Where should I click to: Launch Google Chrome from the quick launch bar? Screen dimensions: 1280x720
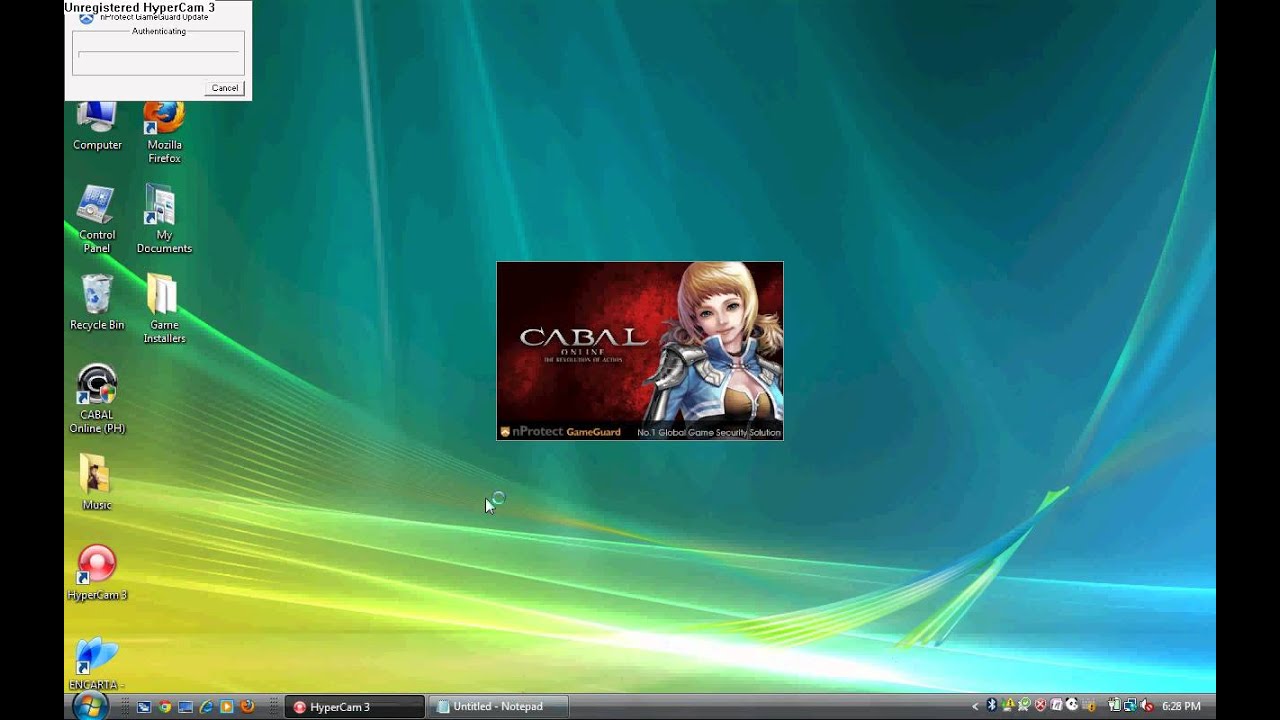coord(165,706)
